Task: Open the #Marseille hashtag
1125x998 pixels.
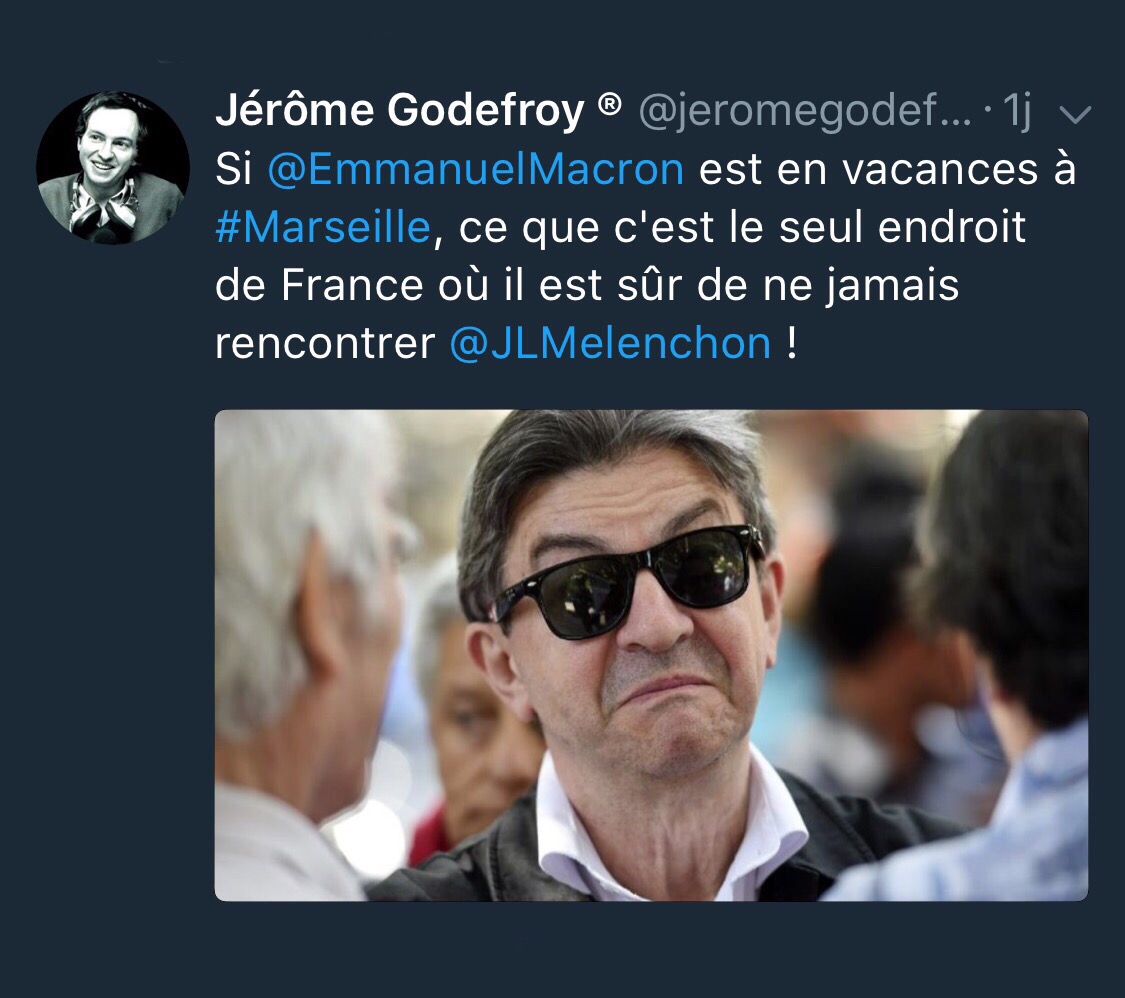Action: 323,227
